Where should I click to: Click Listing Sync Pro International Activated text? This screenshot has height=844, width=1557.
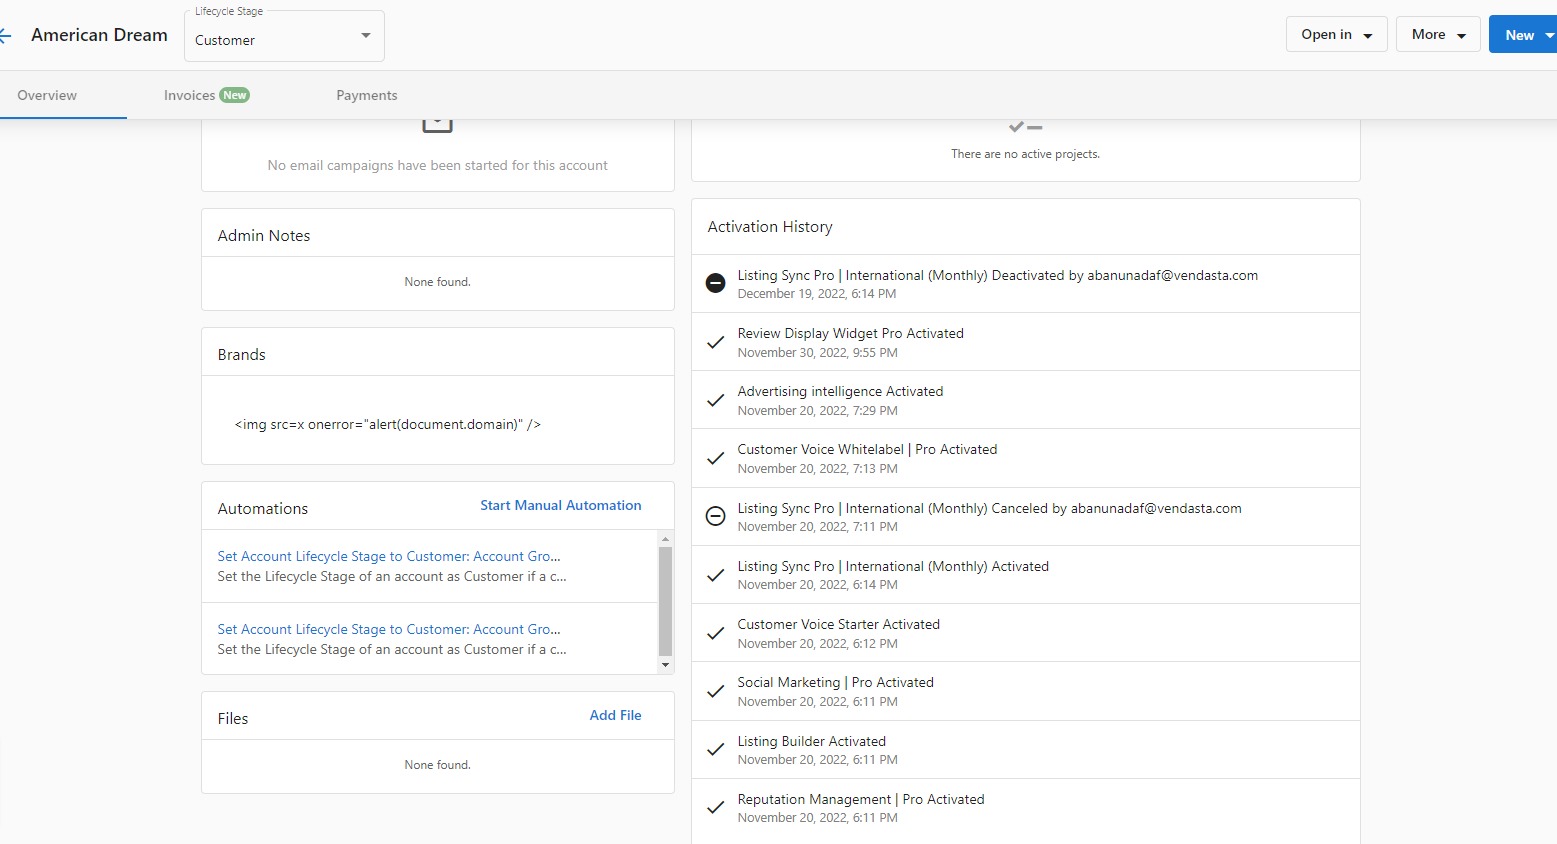893,566
